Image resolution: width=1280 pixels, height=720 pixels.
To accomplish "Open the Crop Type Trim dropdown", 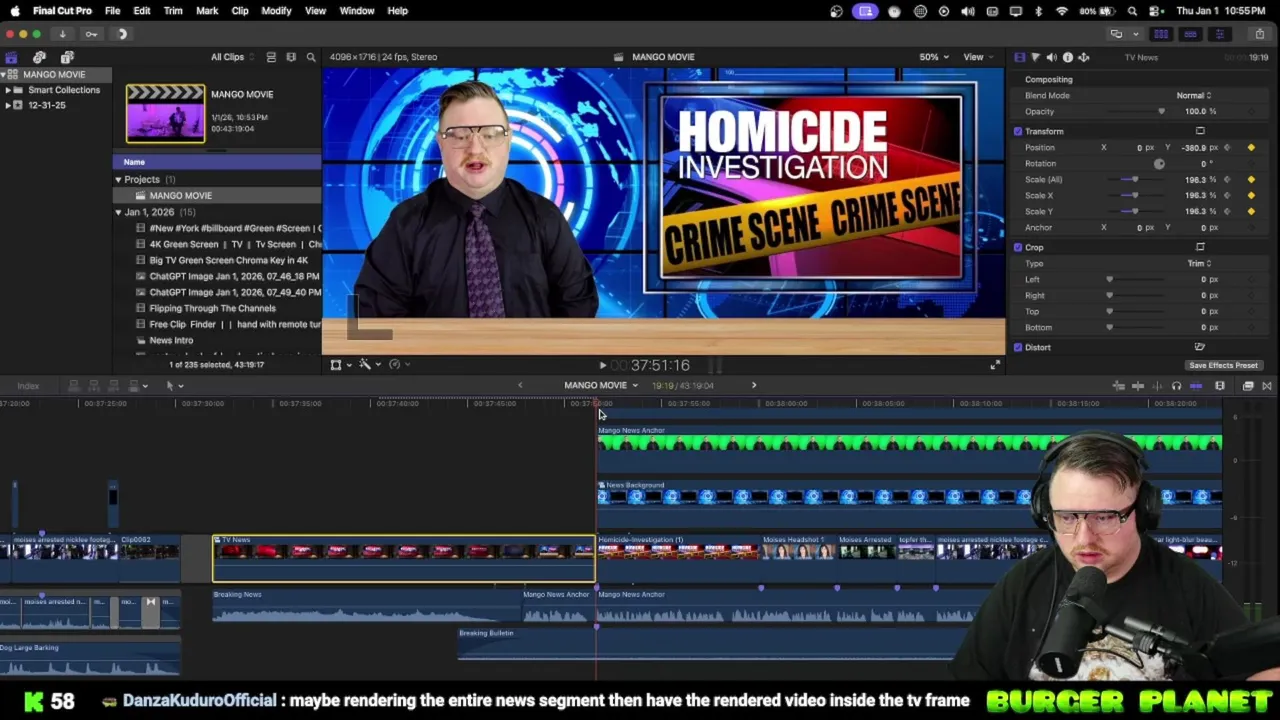I will pos(1199,263).
